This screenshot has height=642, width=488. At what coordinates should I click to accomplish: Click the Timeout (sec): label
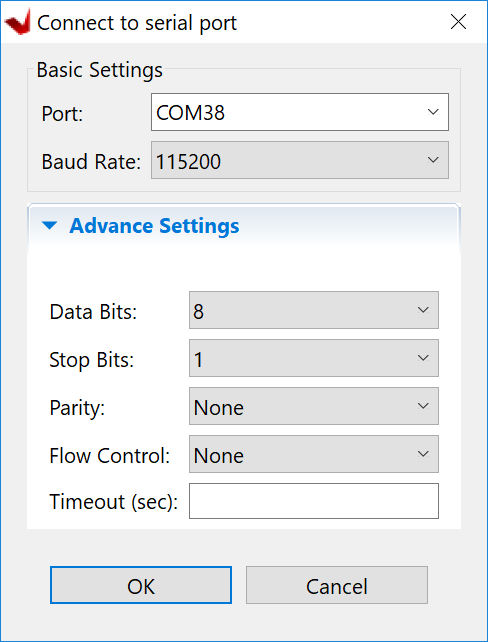click(114, 502)
